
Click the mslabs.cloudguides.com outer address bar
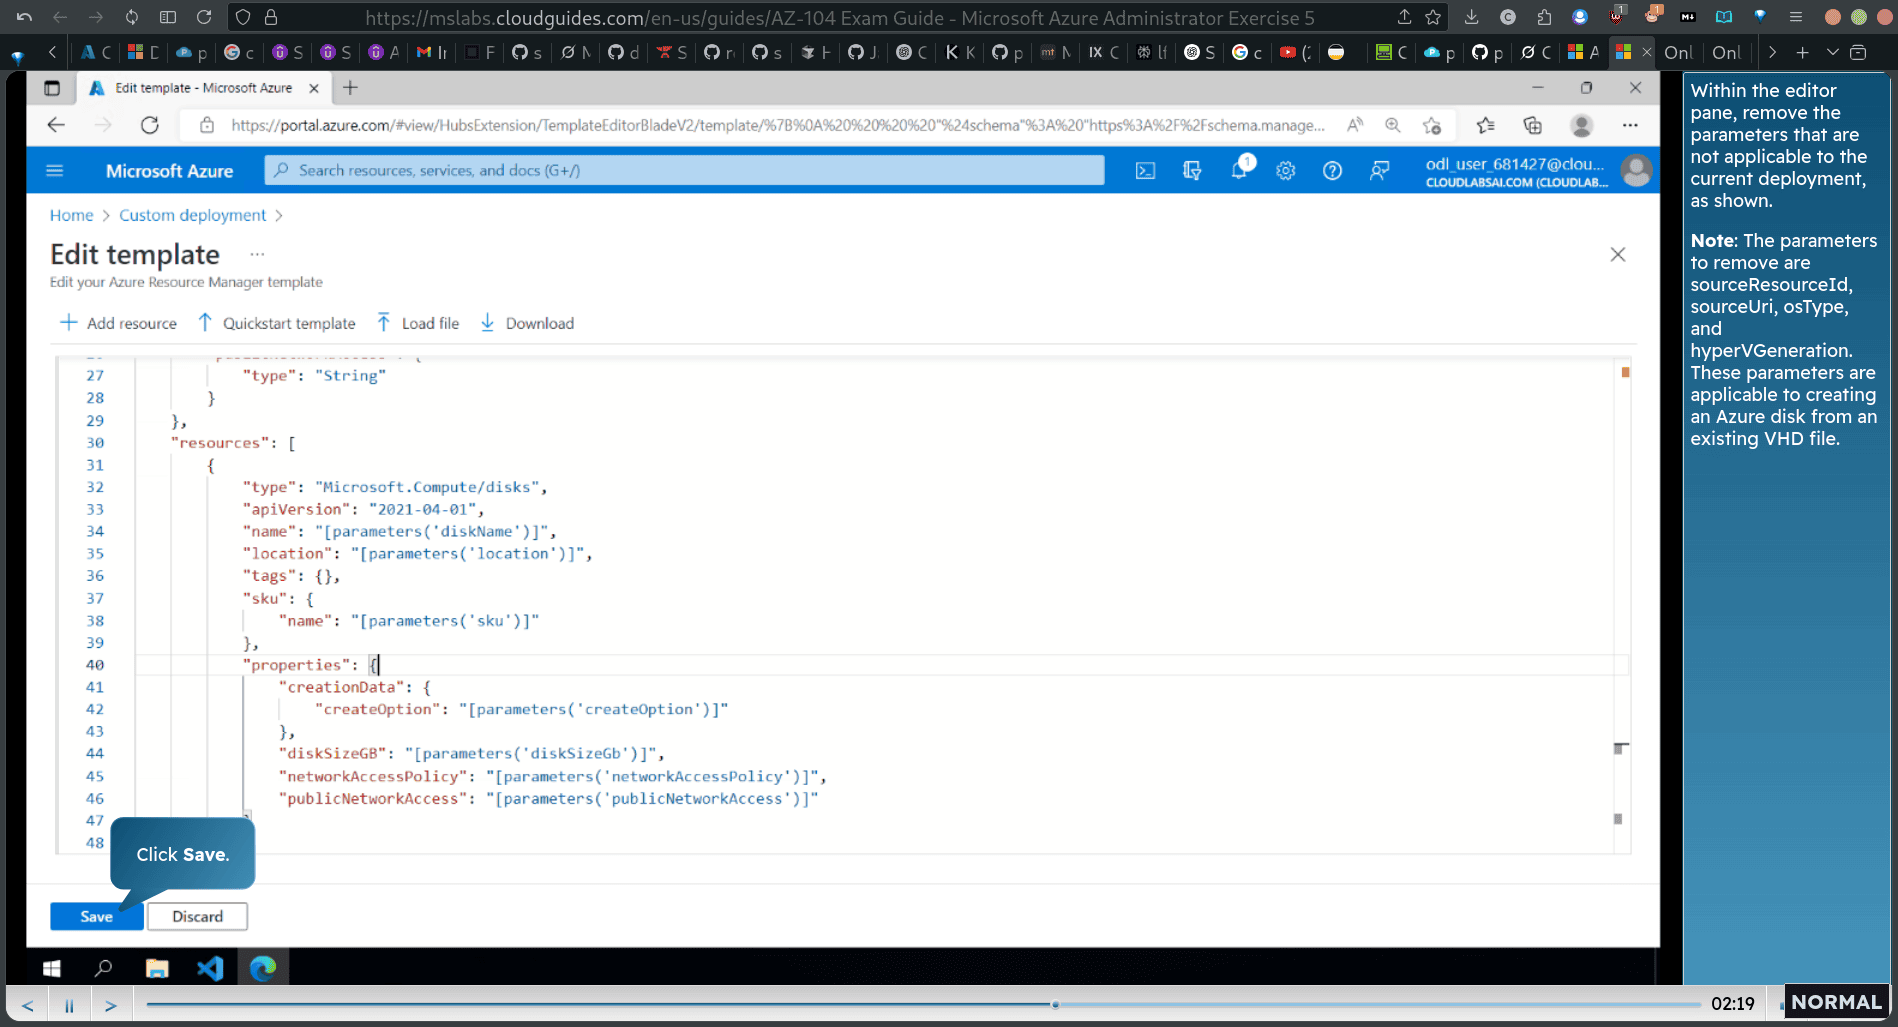[838, 18]
